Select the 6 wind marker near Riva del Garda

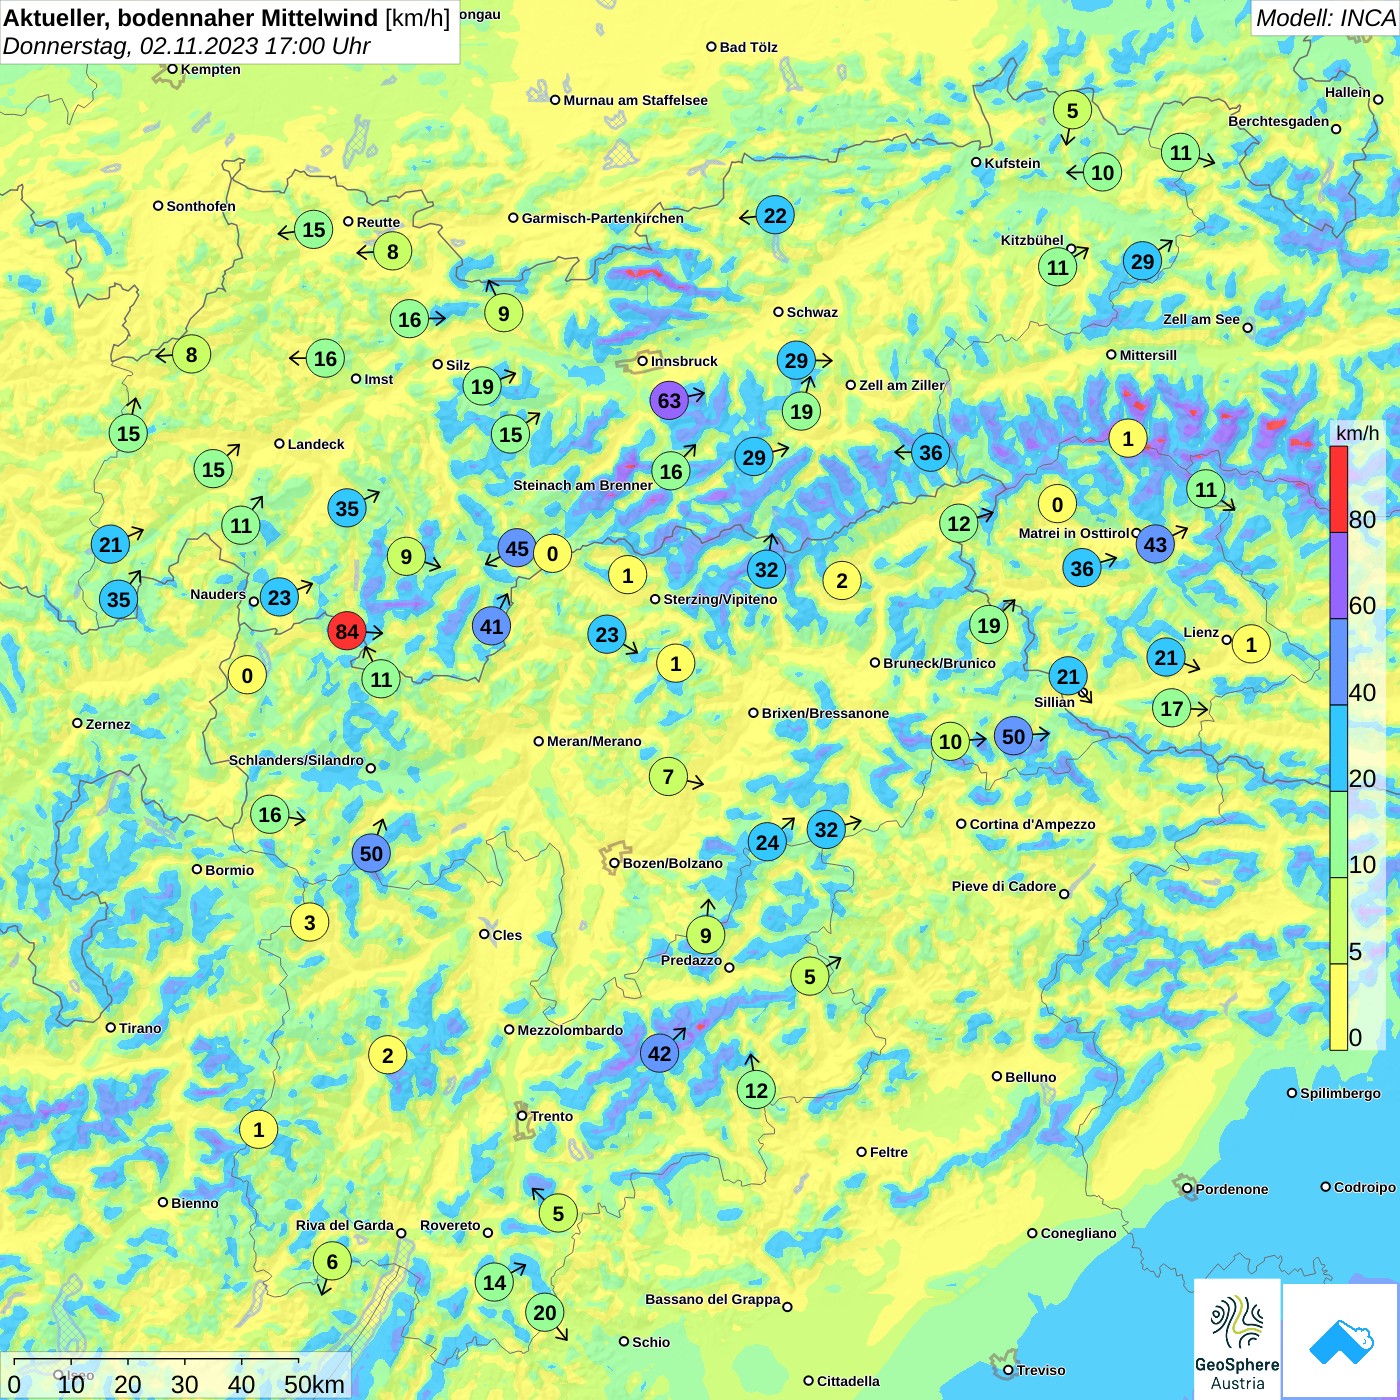tap(332, 1261)
